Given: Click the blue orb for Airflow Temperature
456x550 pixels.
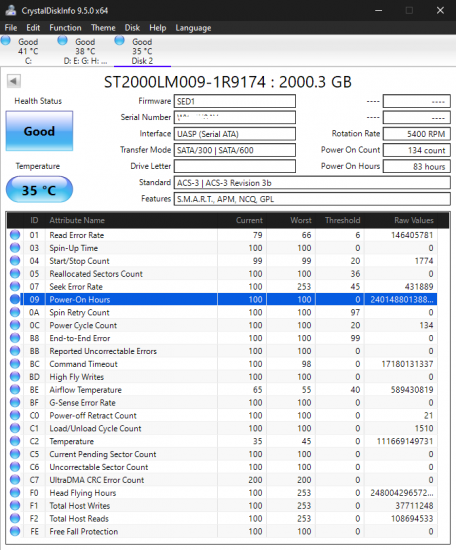Looking at the screenshot, I should click(x=15, y=389).
